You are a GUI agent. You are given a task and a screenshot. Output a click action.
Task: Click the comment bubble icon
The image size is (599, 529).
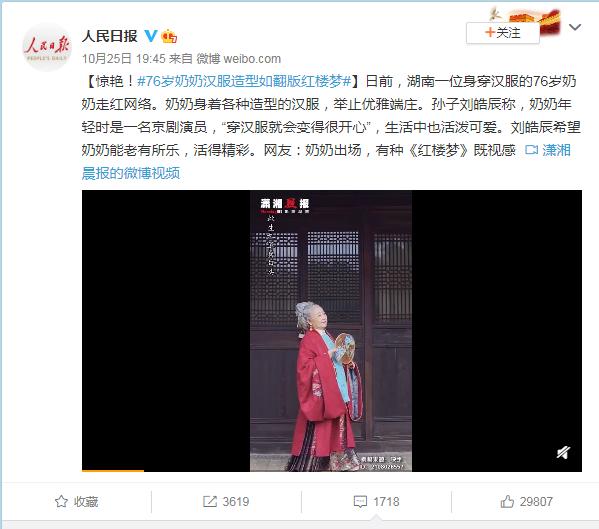(x=360, y=501)
